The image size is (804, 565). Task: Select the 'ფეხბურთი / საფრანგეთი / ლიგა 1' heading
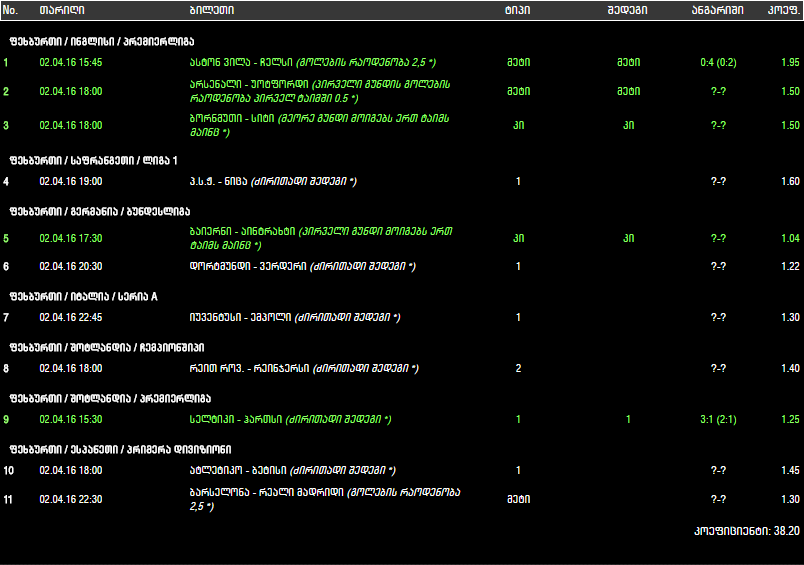click(93, 160)
